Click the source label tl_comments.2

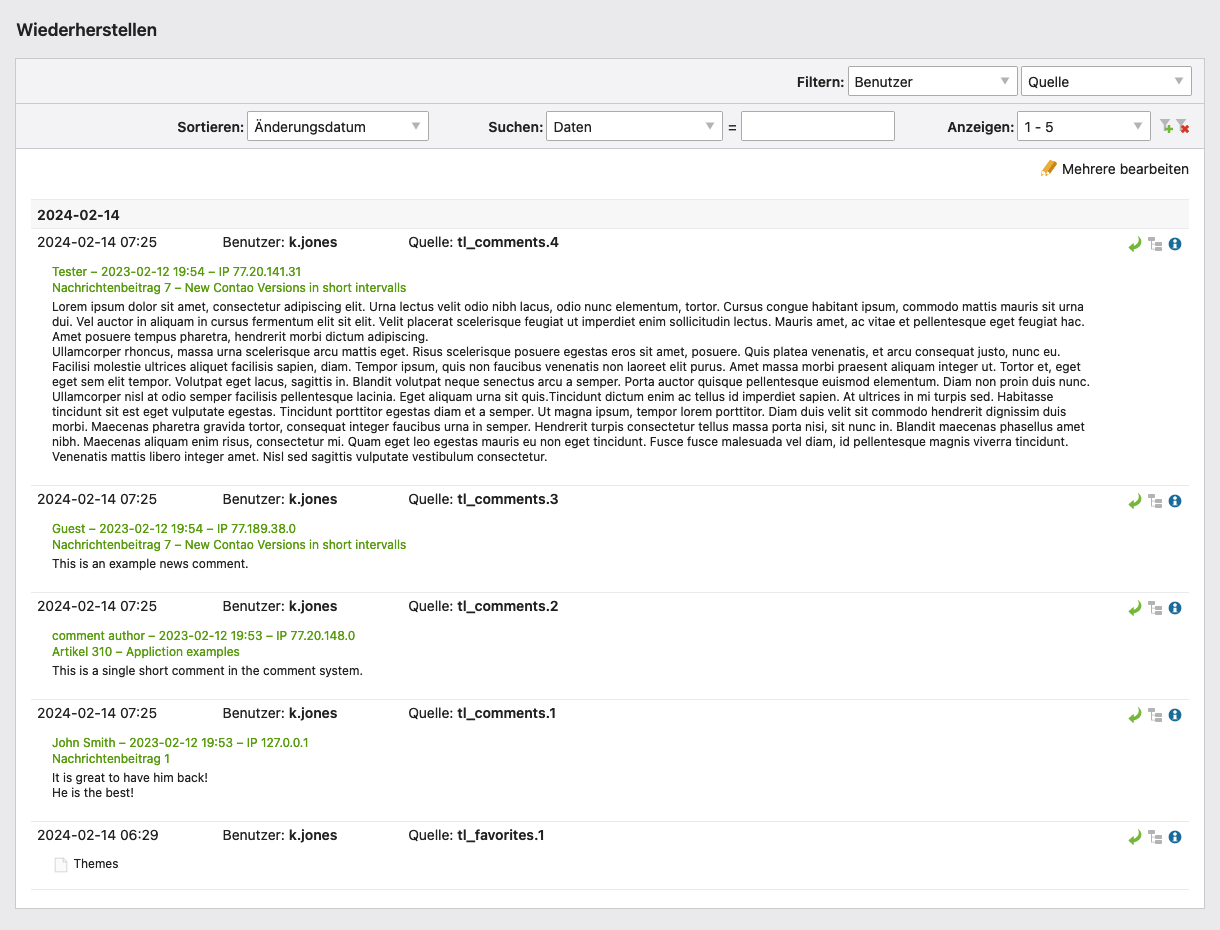coord(508,606)
